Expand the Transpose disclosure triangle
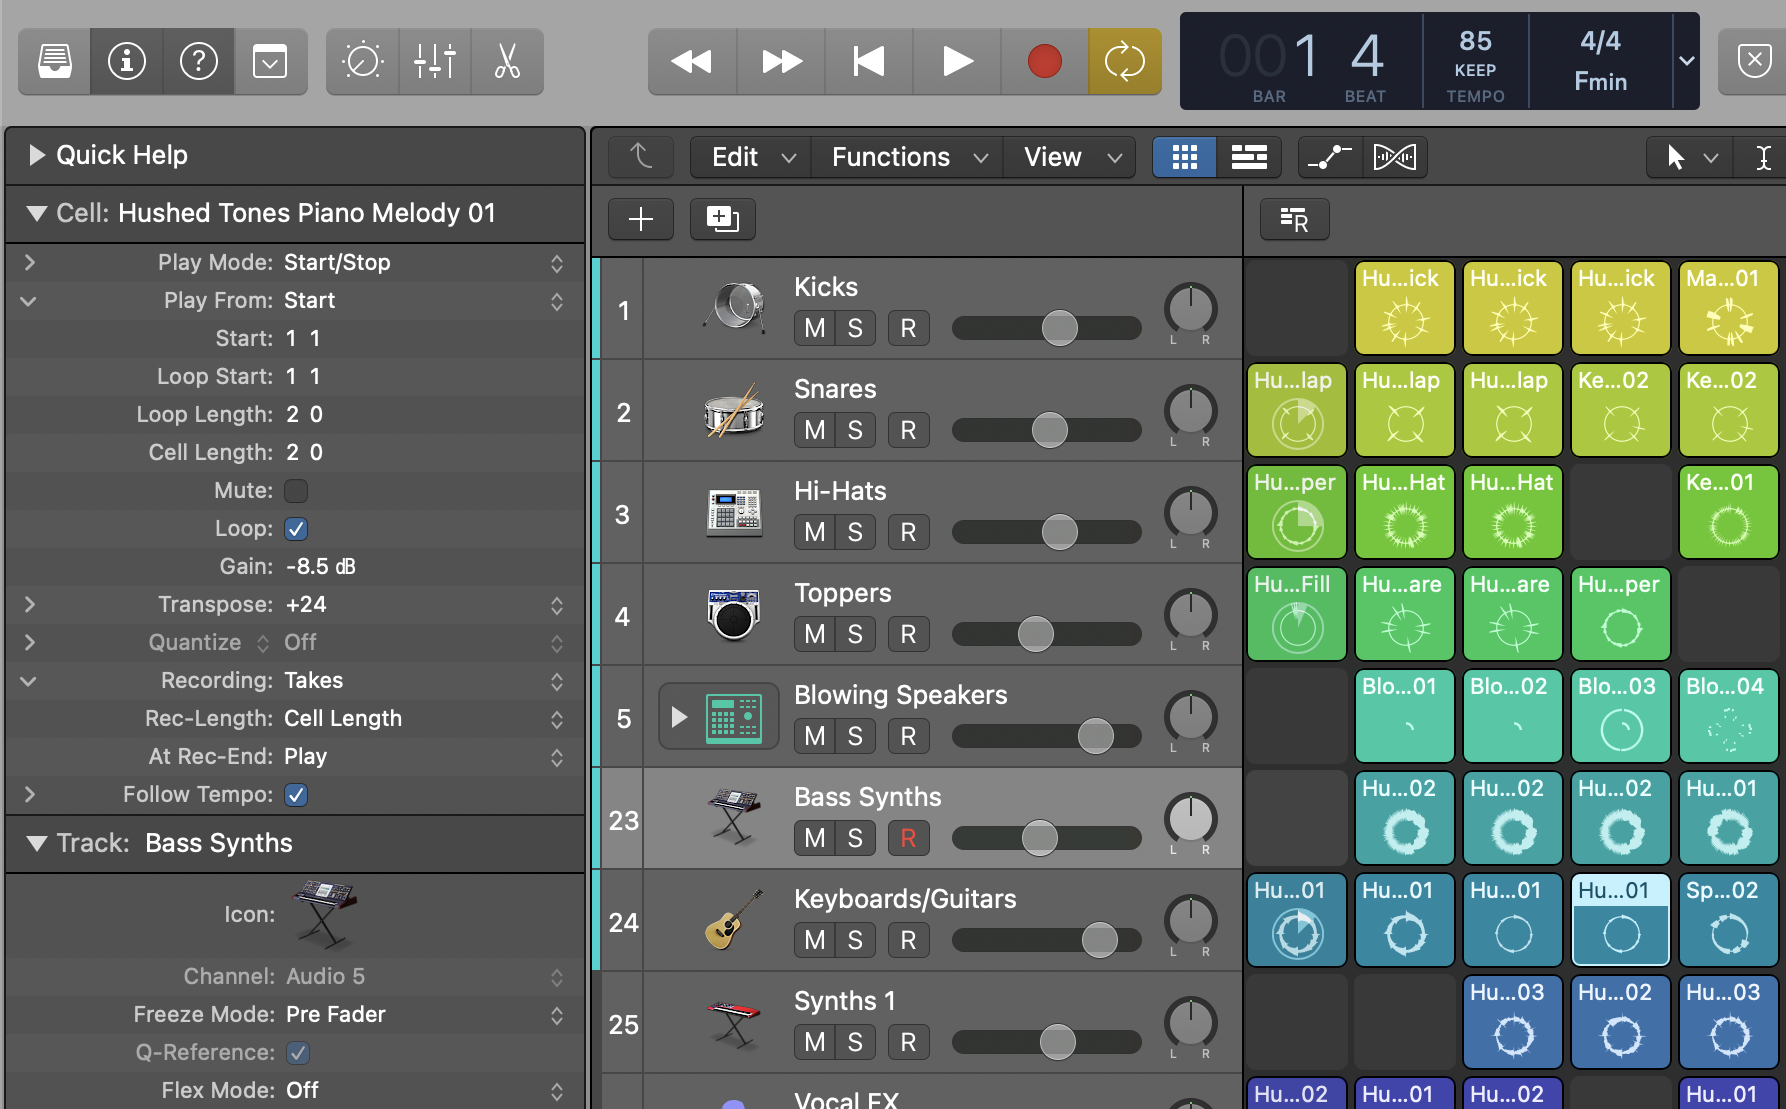Image resolution: width=1786 pixels, height=1109 pixels. (x=29, y=604)
